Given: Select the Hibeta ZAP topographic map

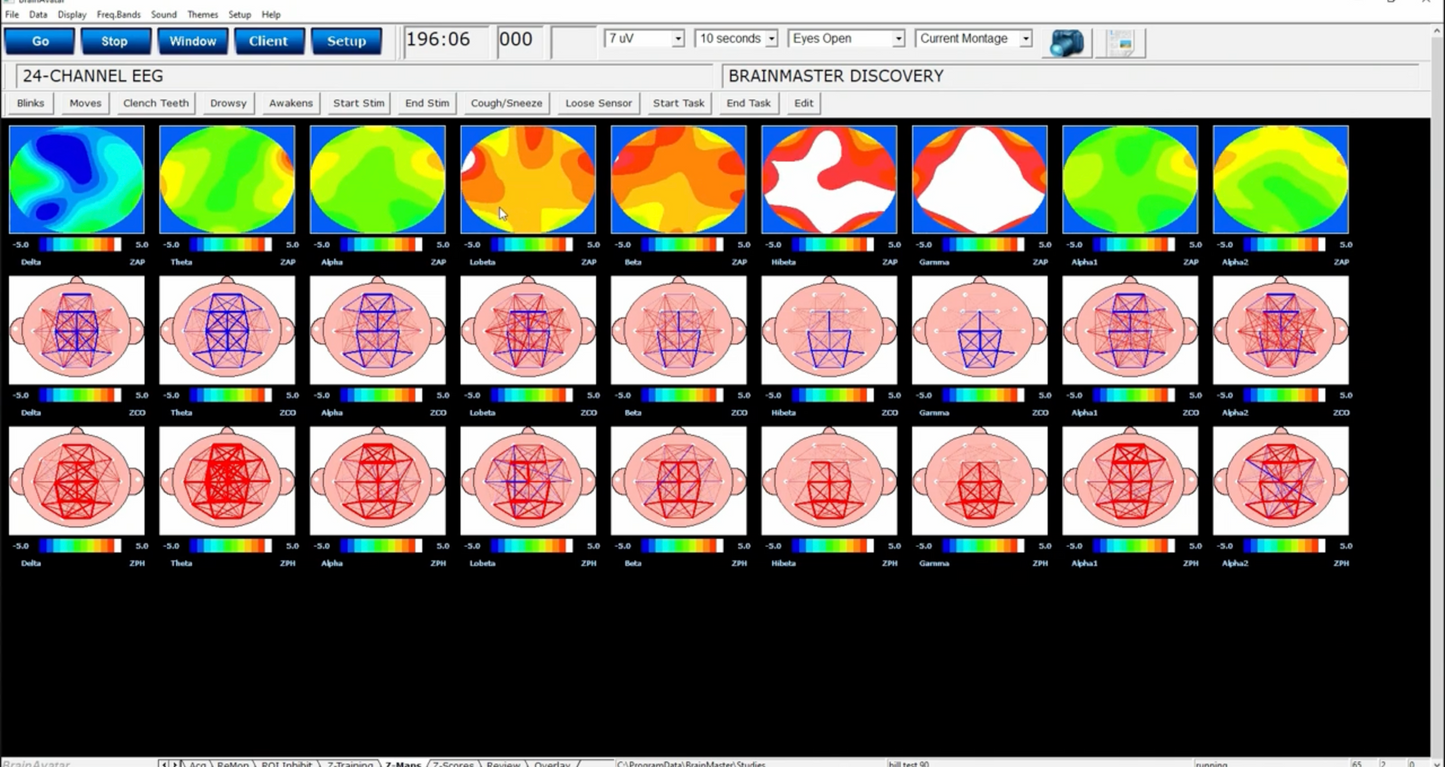Looking at the screenshot, I should (829, 180).
